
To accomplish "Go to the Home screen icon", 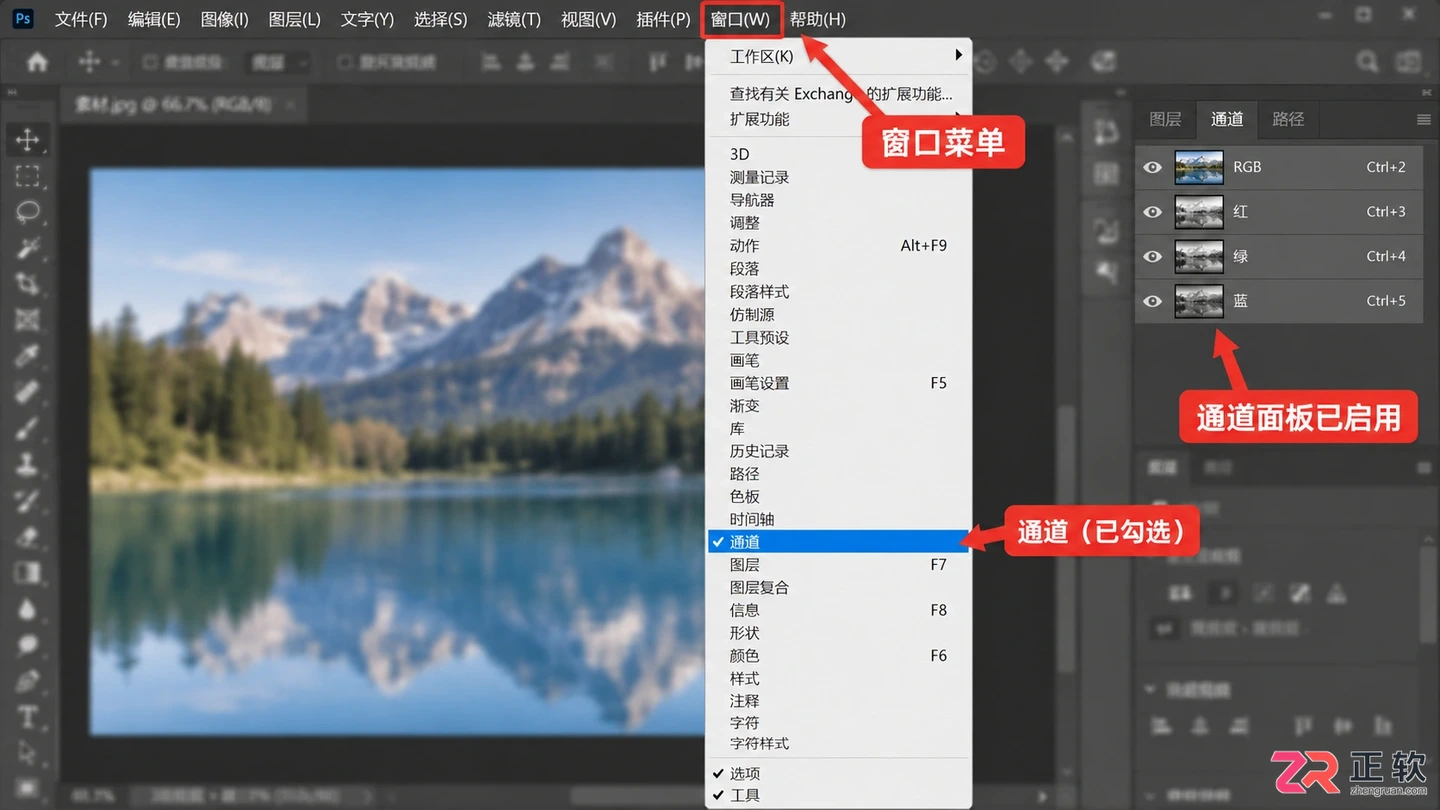I will click(37, 62).
